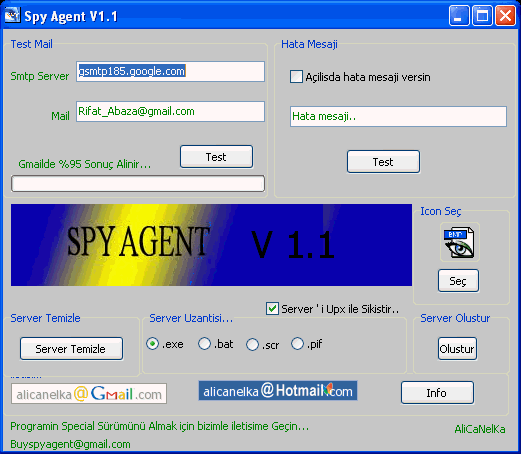Select the .pif server extension
Screen dimensions: 521x454
pos(297,344)
